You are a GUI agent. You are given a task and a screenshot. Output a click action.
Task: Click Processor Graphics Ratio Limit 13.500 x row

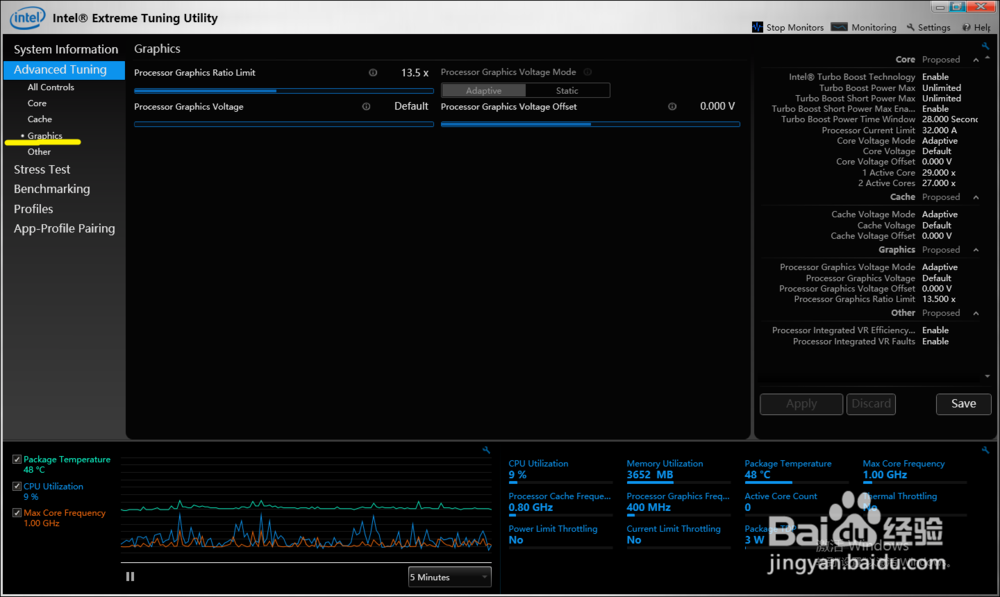click(x=874, y=299)
